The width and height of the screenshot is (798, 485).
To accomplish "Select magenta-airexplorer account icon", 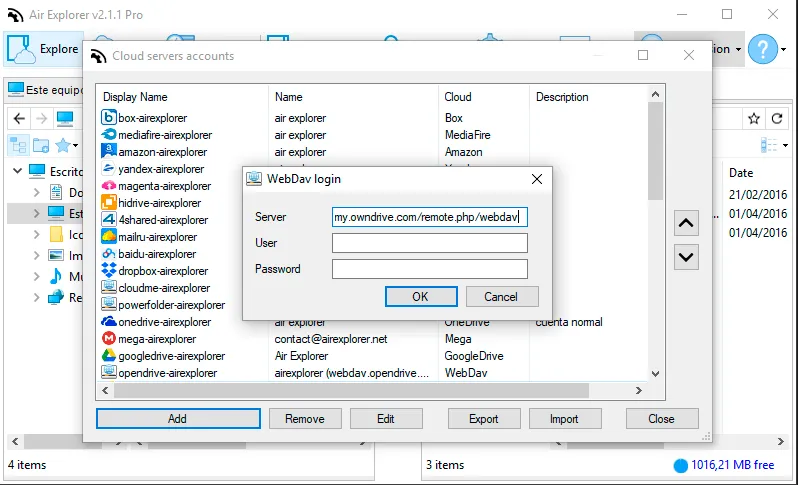I will click(x=108, y=185).
